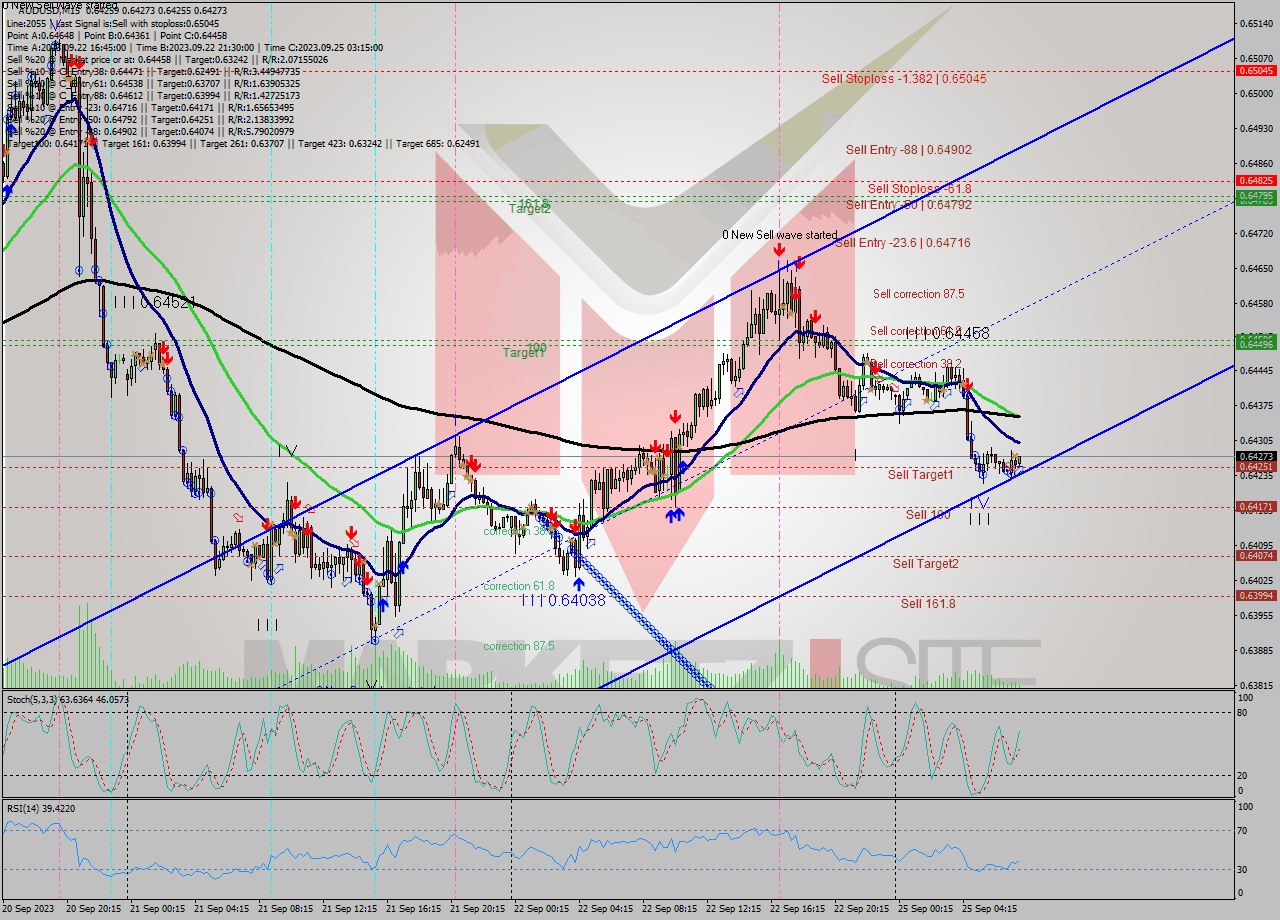This screenshot has width=1280, height=920.
Task: Click the 80 level on the Stoch scale
Action: [1243, 713]
